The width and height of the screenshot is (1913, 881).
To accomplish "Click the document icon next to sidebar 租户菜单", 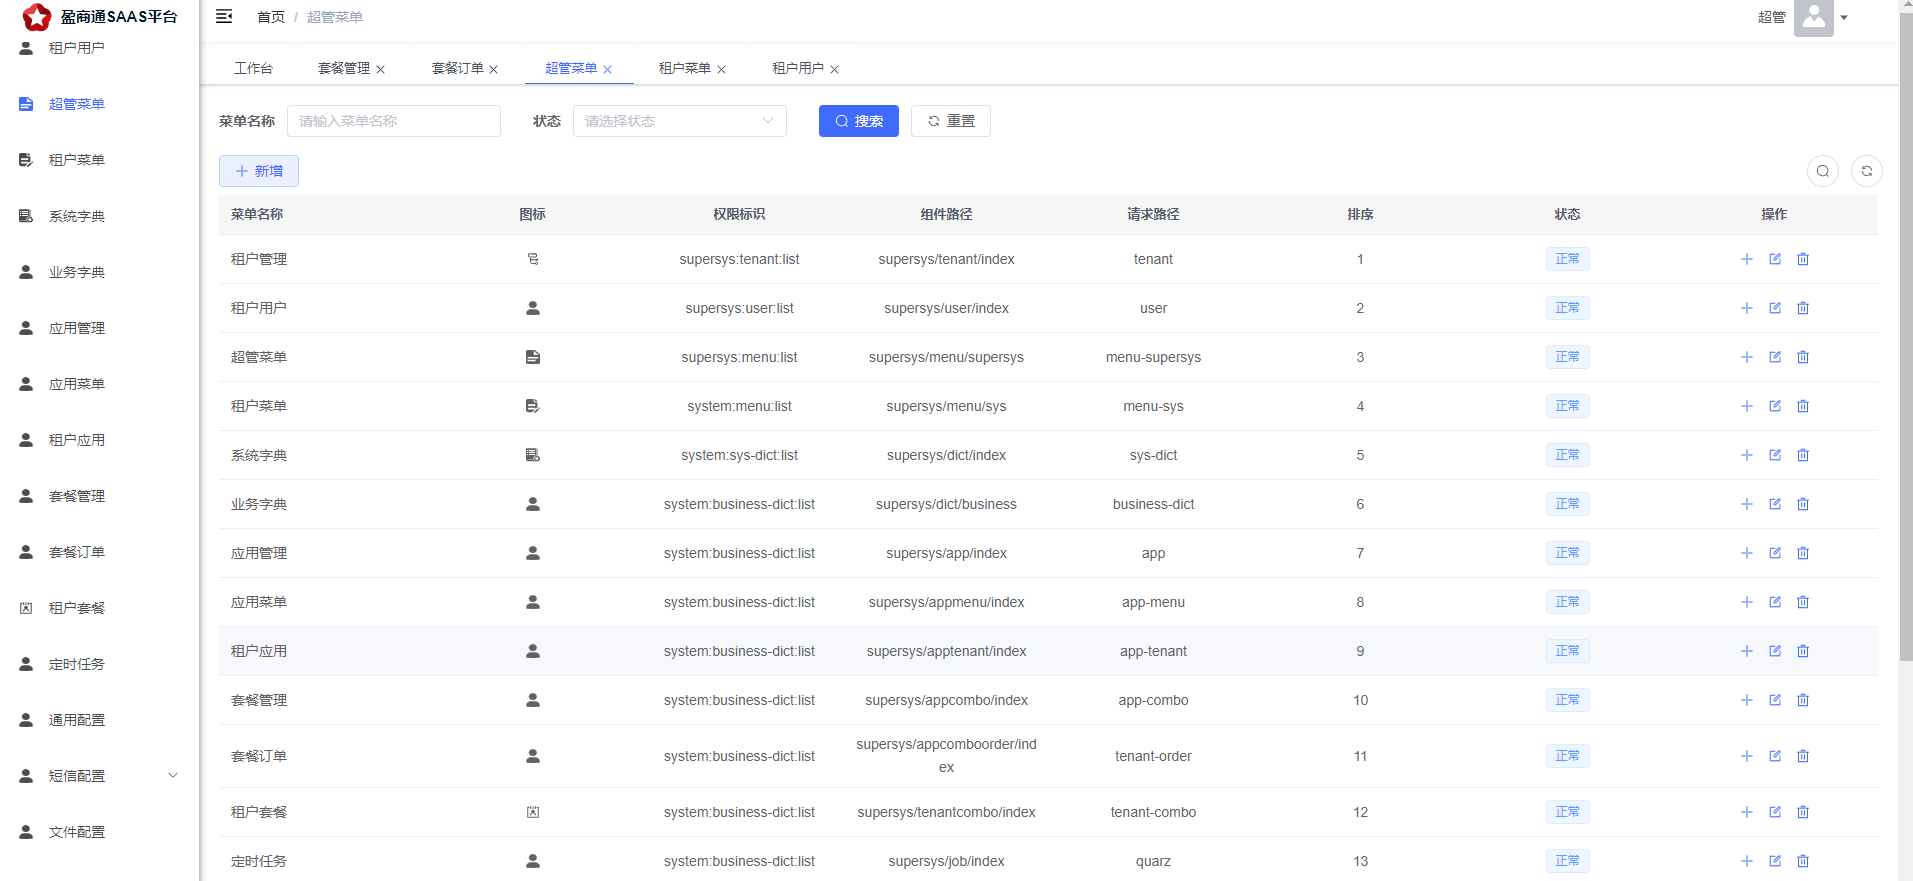I will [x=26, y=160].
